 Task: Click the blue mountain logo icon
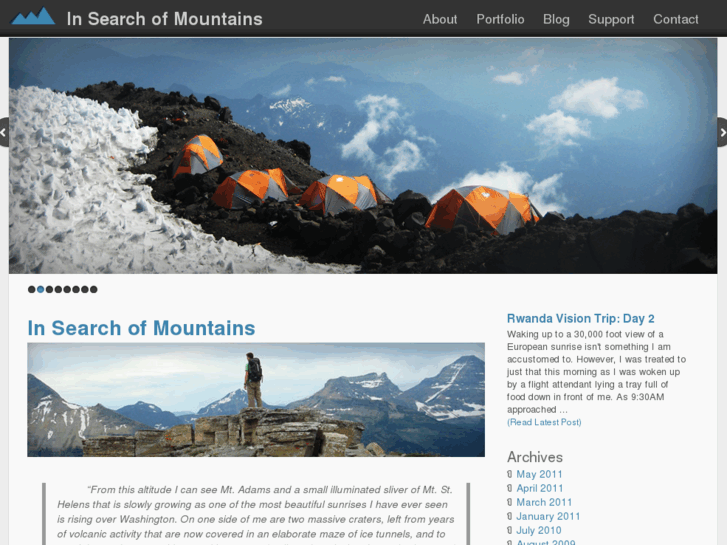coord(33,16)
